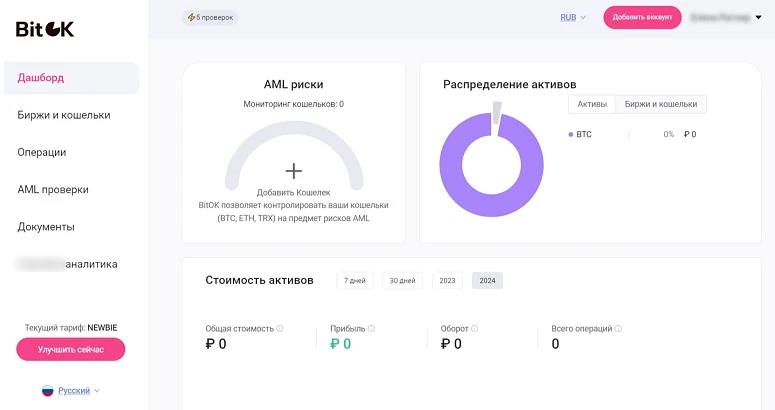This screenshot has width=775, height=410.
Task: Expand the user account menu
Action: pyautogui.click(x=758, y=17)
